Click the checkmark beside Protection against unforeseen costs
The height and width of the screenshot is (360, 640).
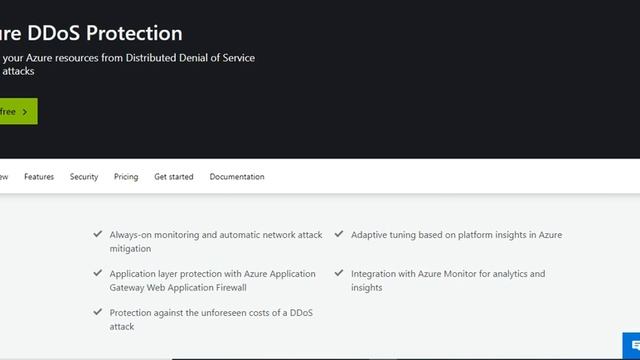pos(98,312)
